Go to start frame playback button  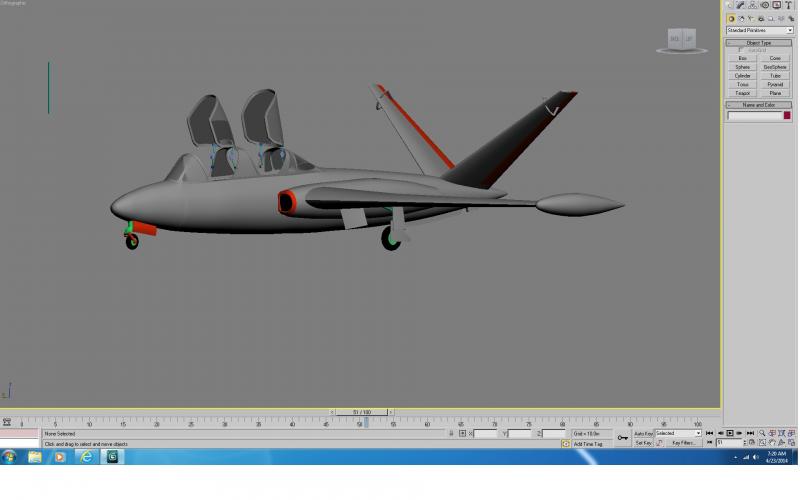click(x=710, y=433)
